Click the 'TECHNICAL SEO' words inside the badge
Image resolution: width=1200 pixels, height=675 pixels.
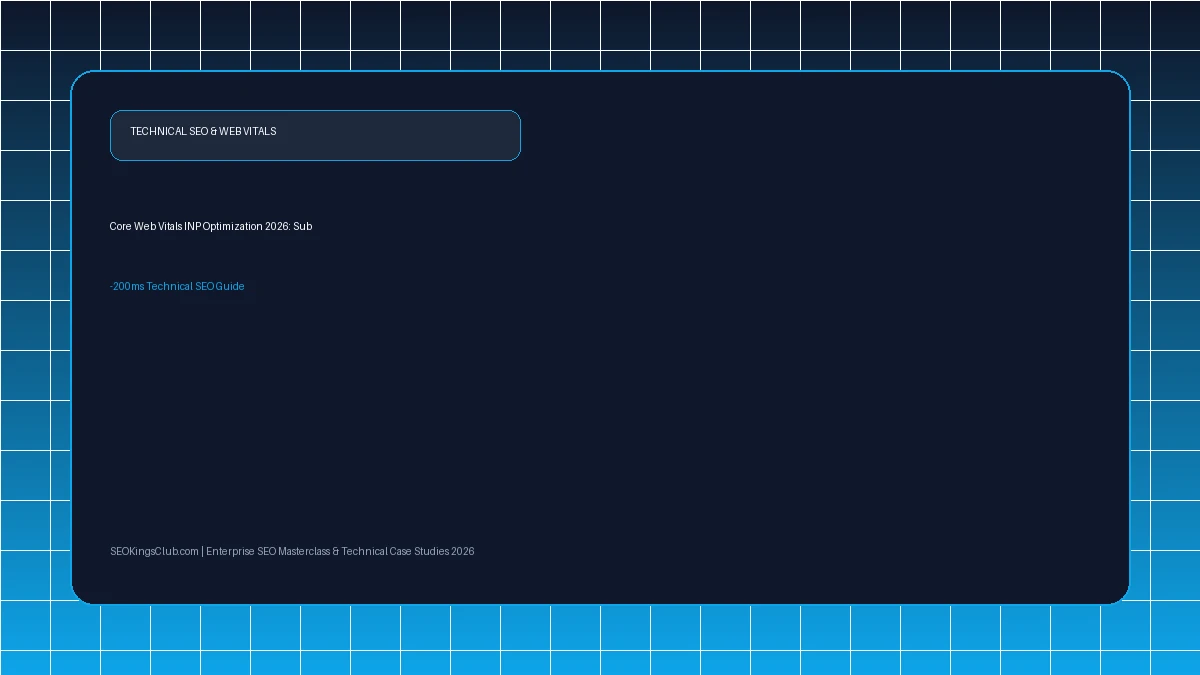(x=169, y=132)
